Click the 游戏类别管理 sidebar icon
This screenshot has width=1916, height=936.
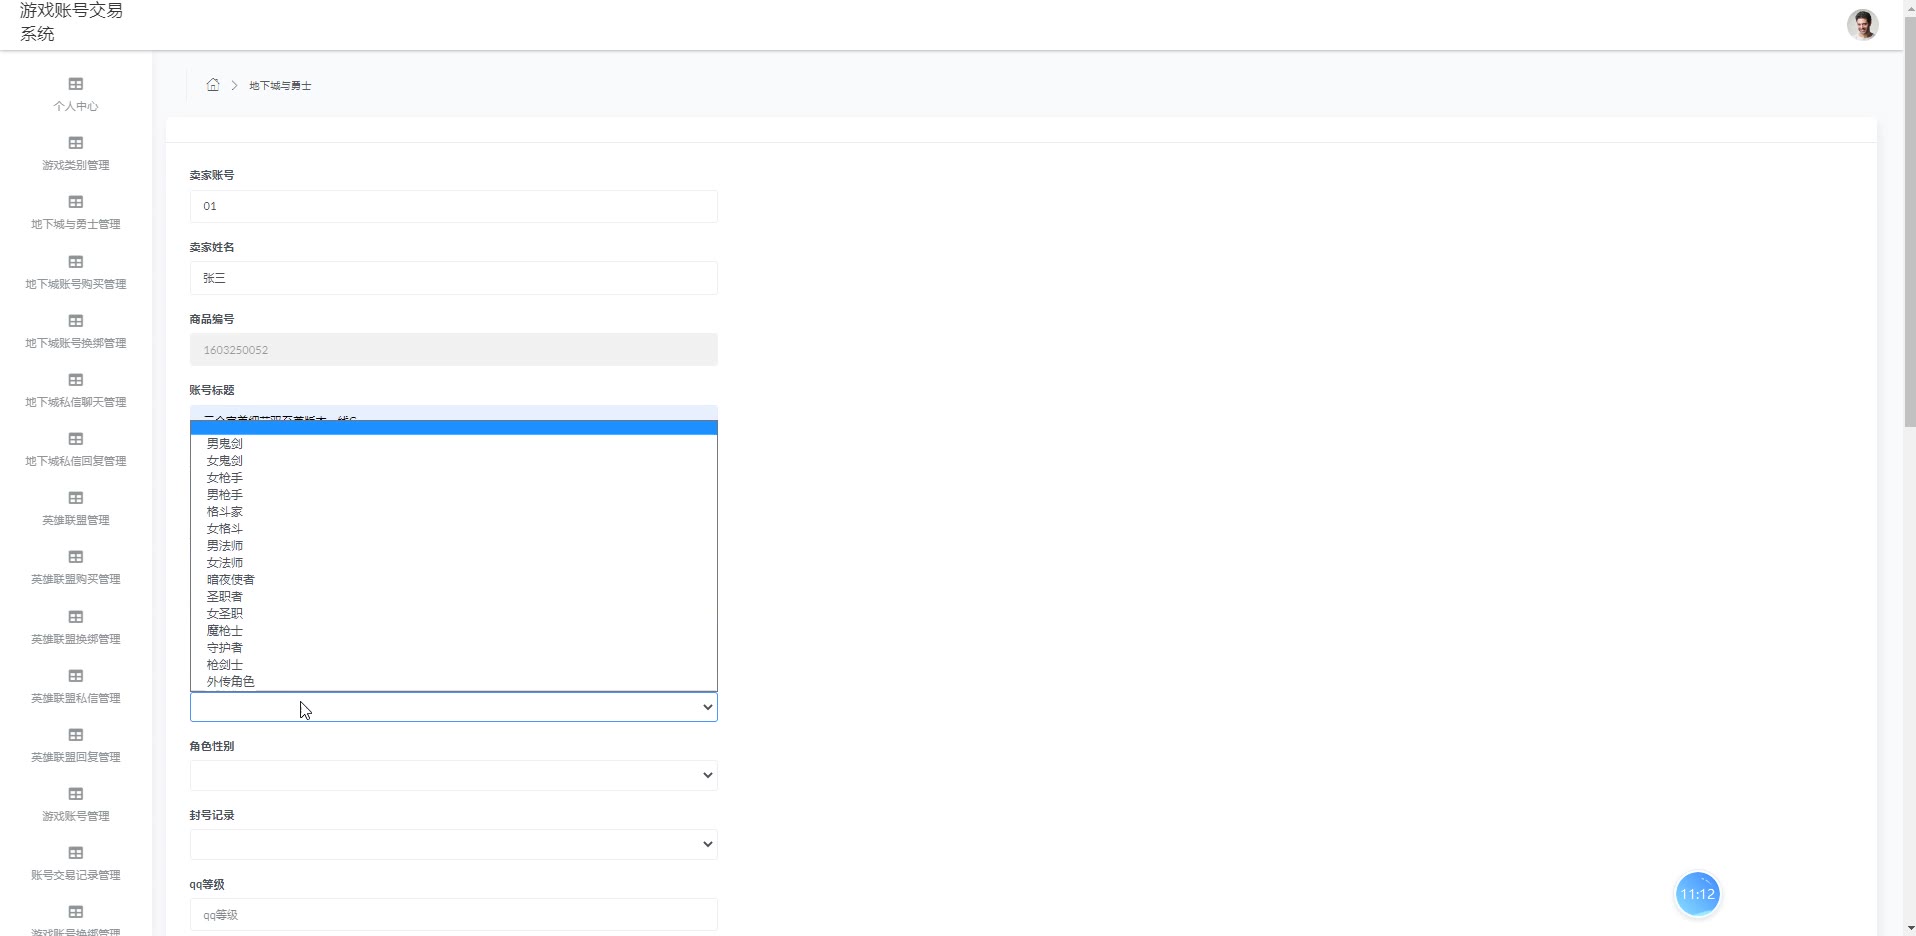pyautogui.click(x=76, y=143)
